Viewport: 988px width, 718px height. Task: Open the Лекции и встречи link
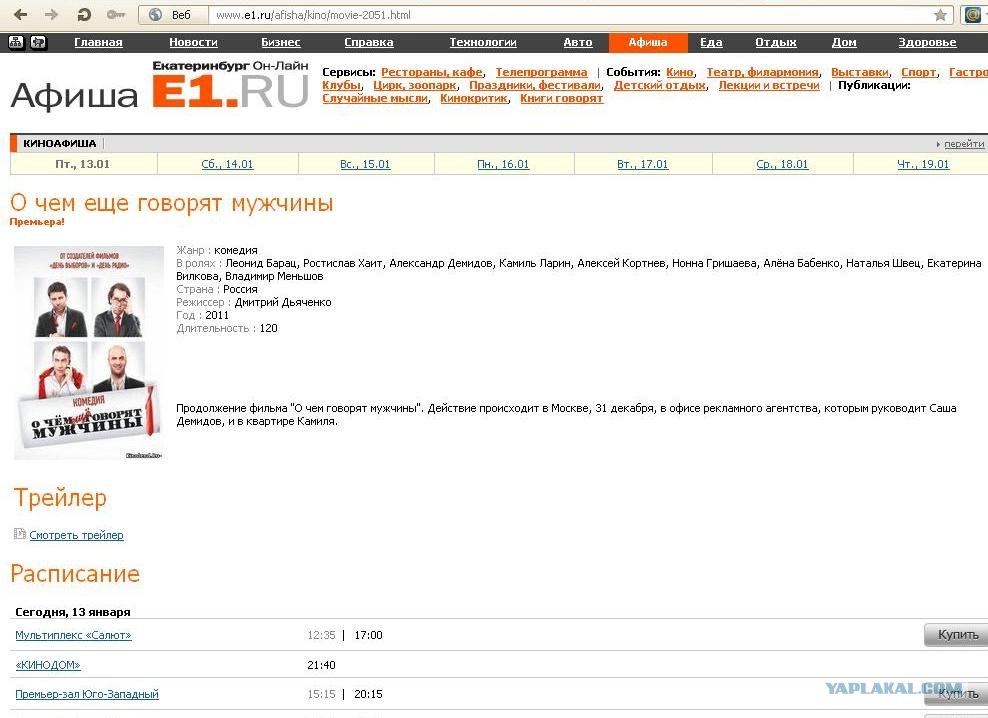tap(769, 85)
